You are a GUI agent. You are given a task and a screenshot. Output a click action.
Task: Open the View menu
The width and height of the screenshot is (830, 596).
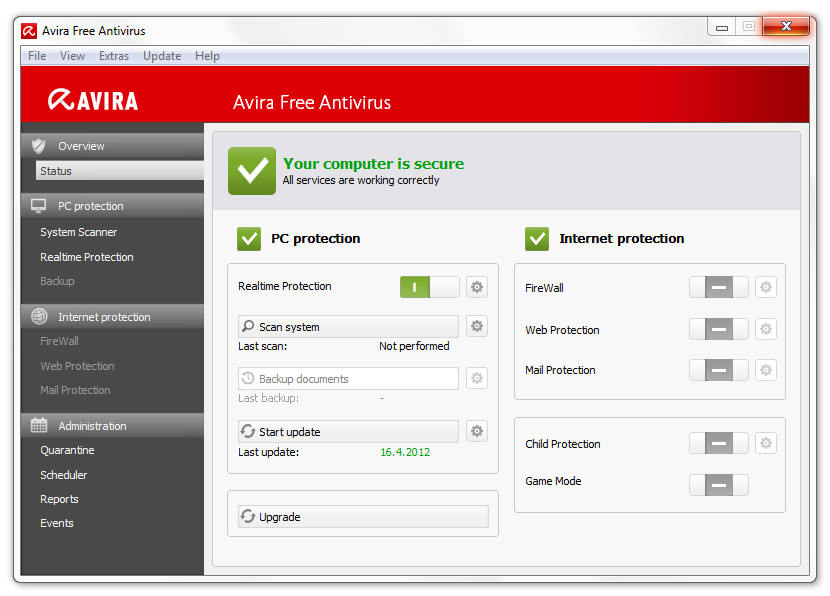click(x=72, y=56)
